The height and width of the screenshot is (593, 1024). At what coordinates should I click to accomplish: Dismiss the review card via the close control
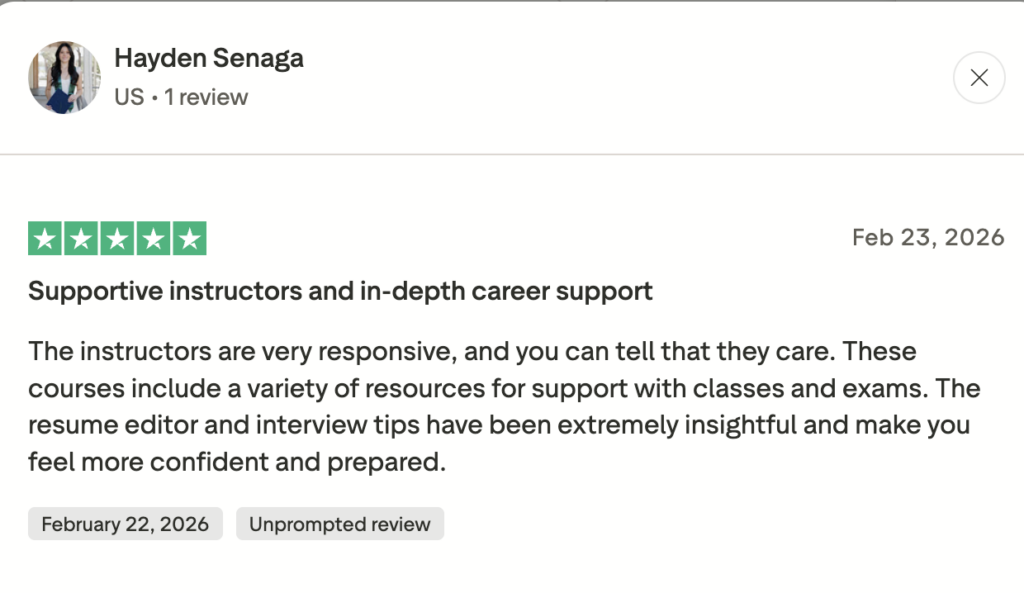[978, 77]
